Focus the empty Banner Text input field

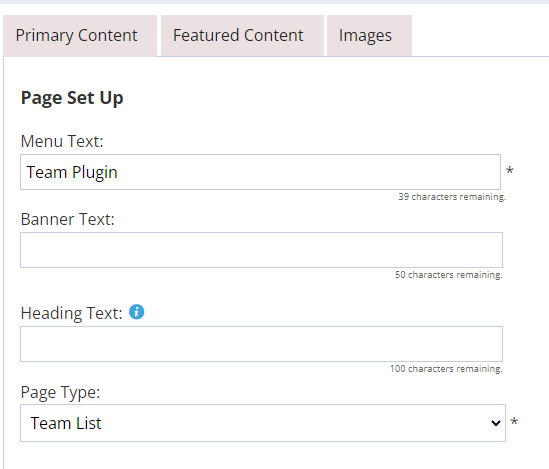[x=262, y=250]
